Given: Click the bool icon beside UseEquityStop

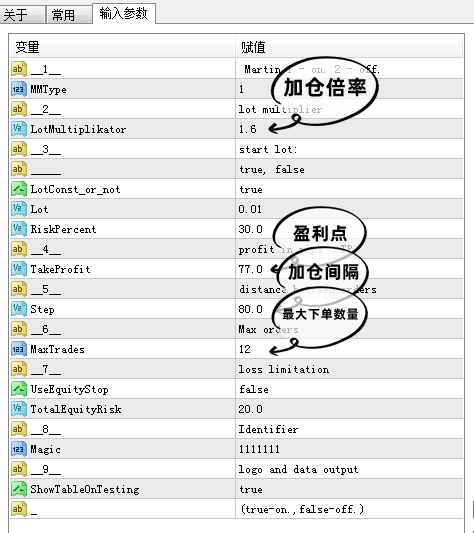Looking at the screenshot, I should coord(19,389).
